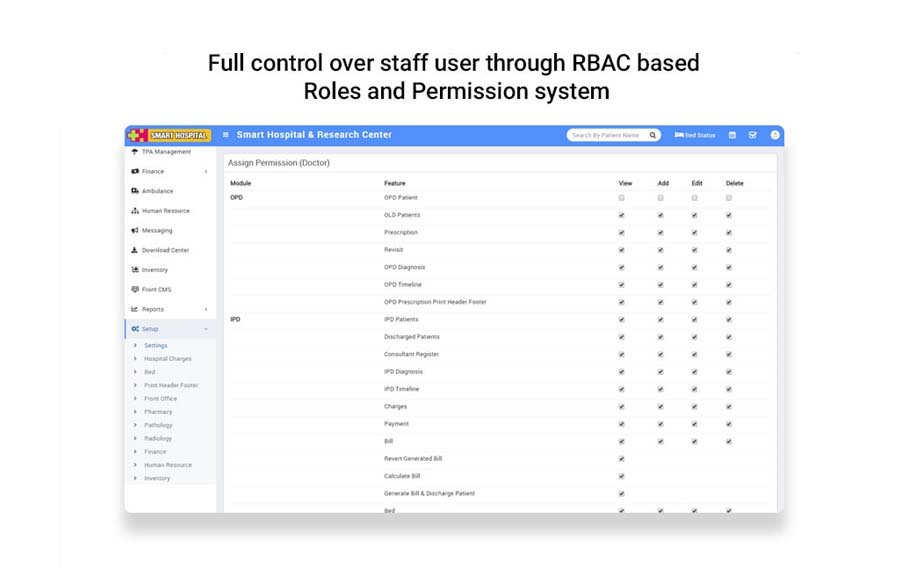
Task: Click the user profile avatar
Action: click(x=774, y=135)
